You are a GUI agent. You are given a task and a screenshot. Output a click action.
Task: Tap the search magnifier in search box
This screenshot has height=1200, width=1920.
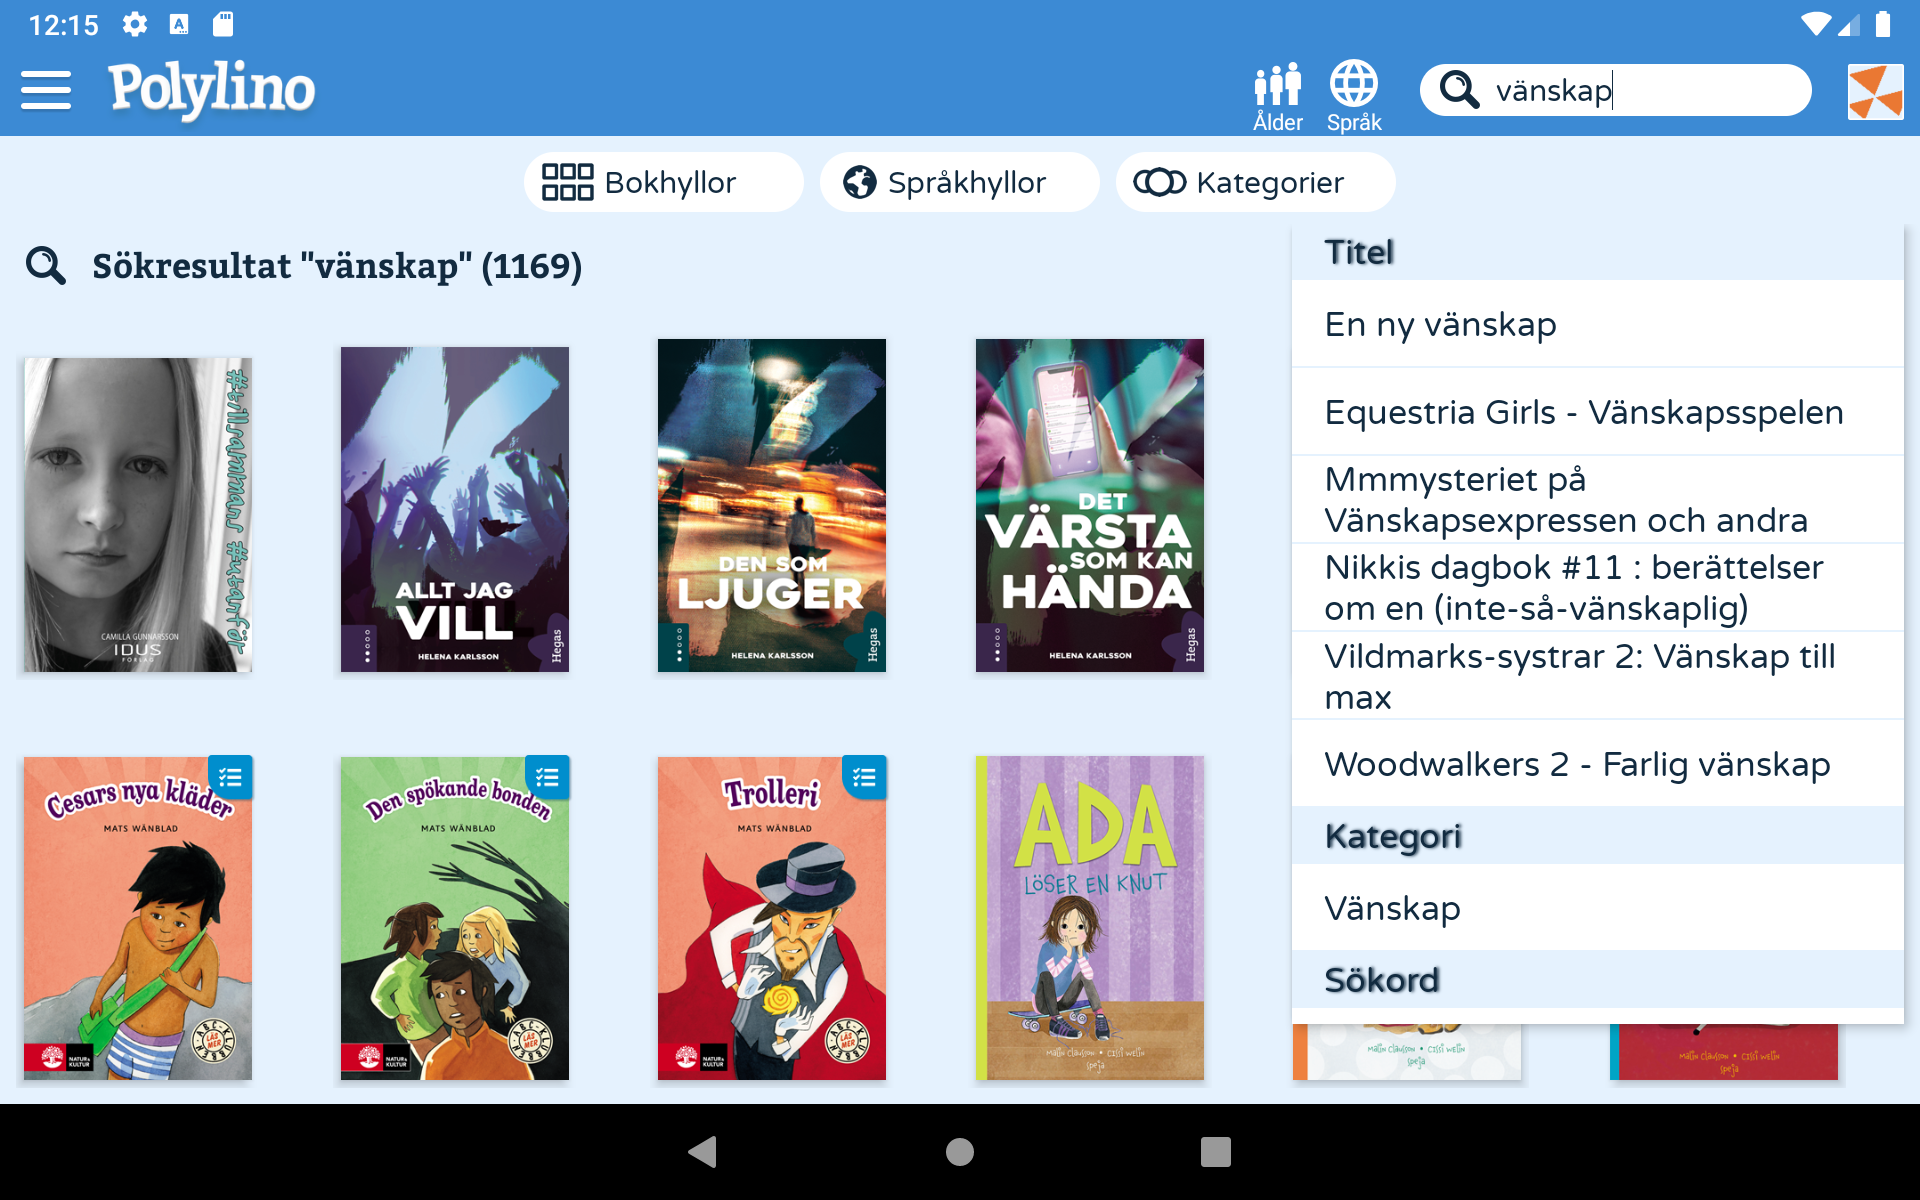pyautogui.click(x=1459, y=90)
